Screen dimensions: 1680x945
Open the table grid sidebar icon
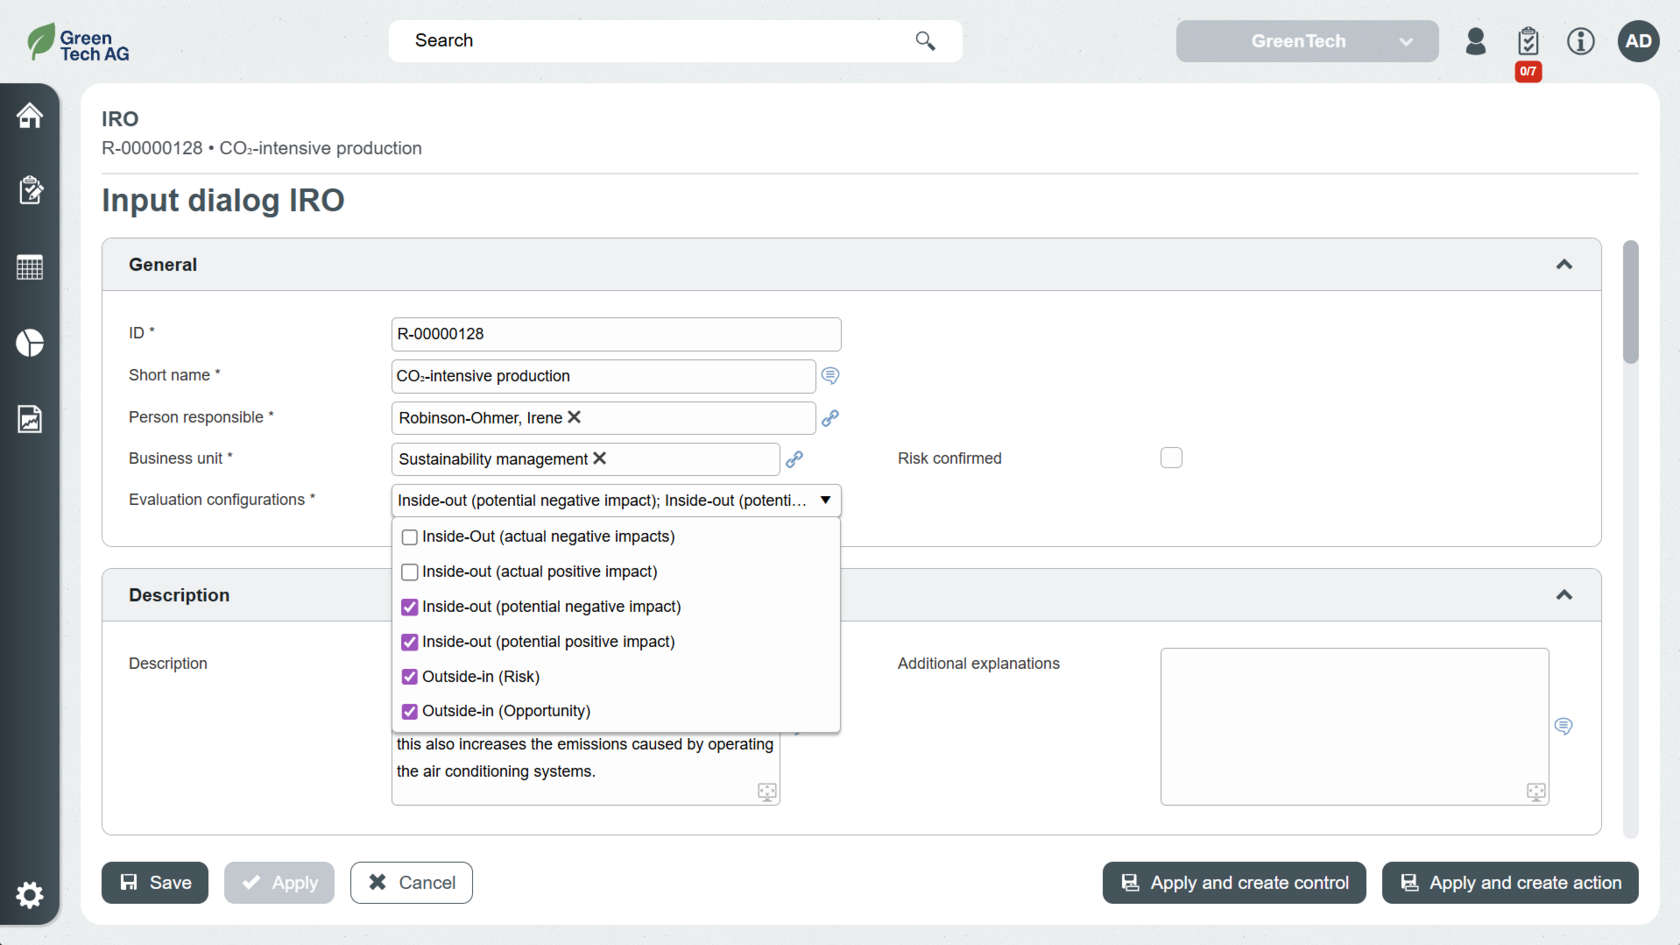click(x=30, y=267)
